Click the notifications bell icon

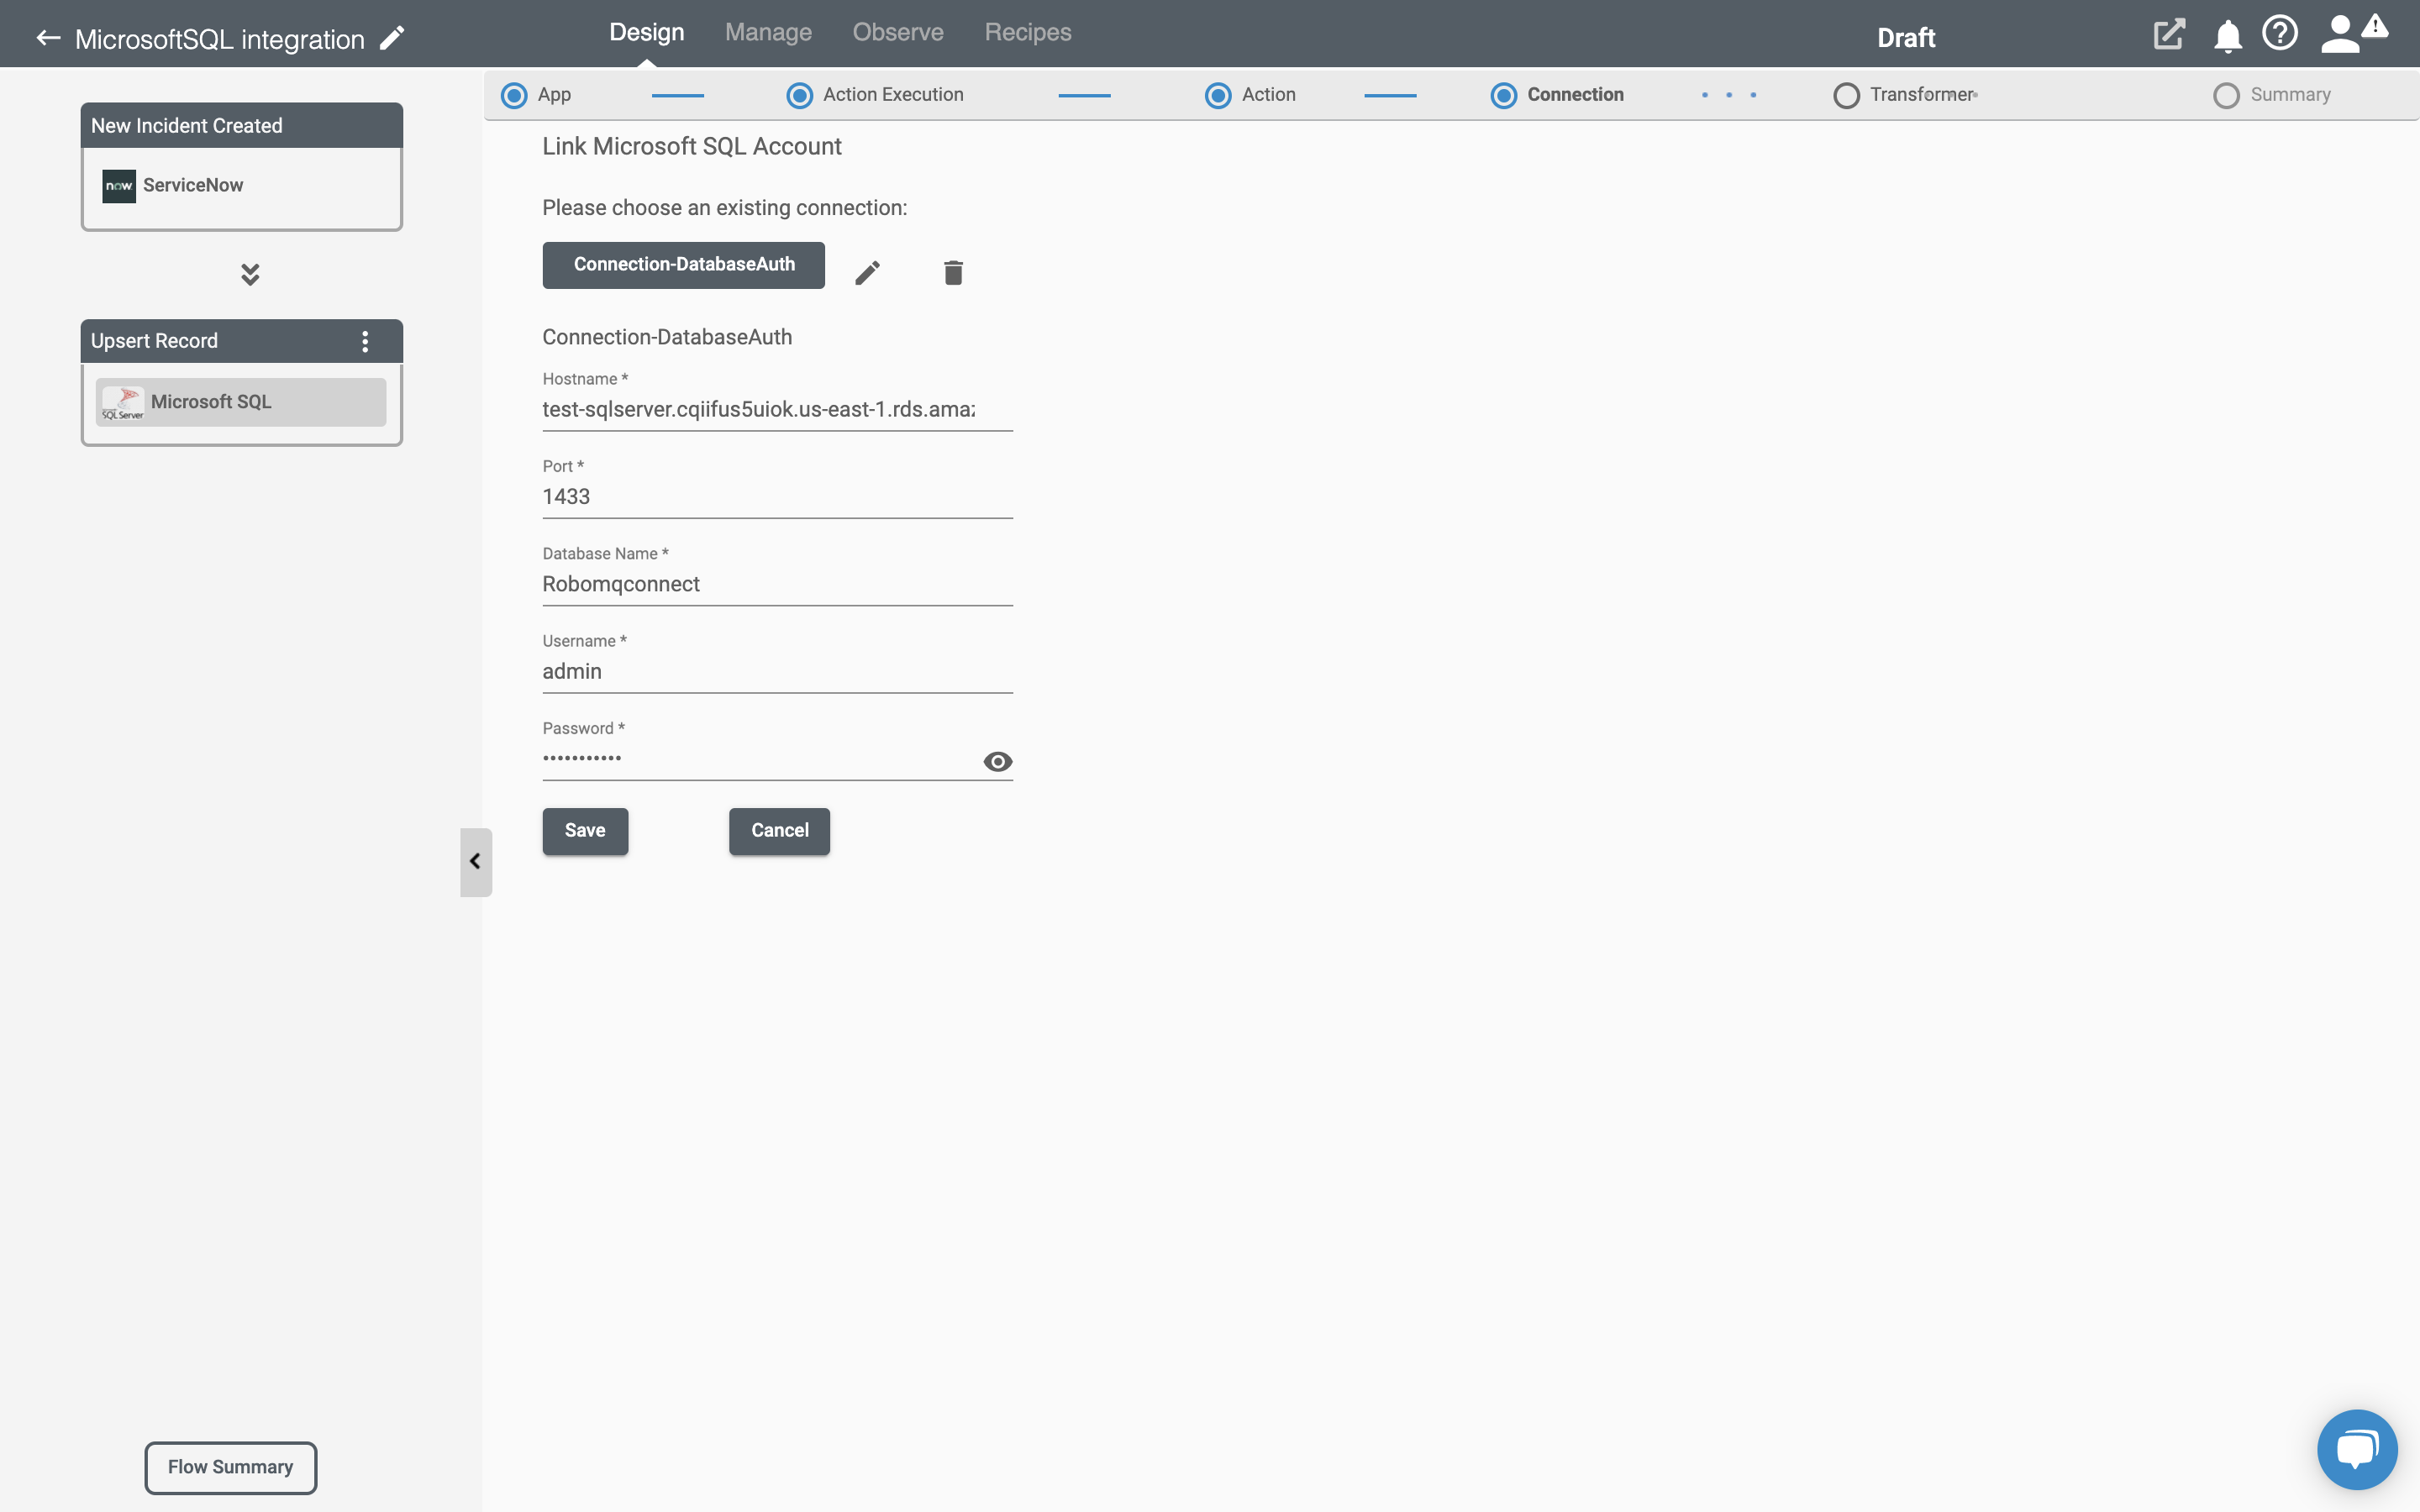coord(2227,34)
